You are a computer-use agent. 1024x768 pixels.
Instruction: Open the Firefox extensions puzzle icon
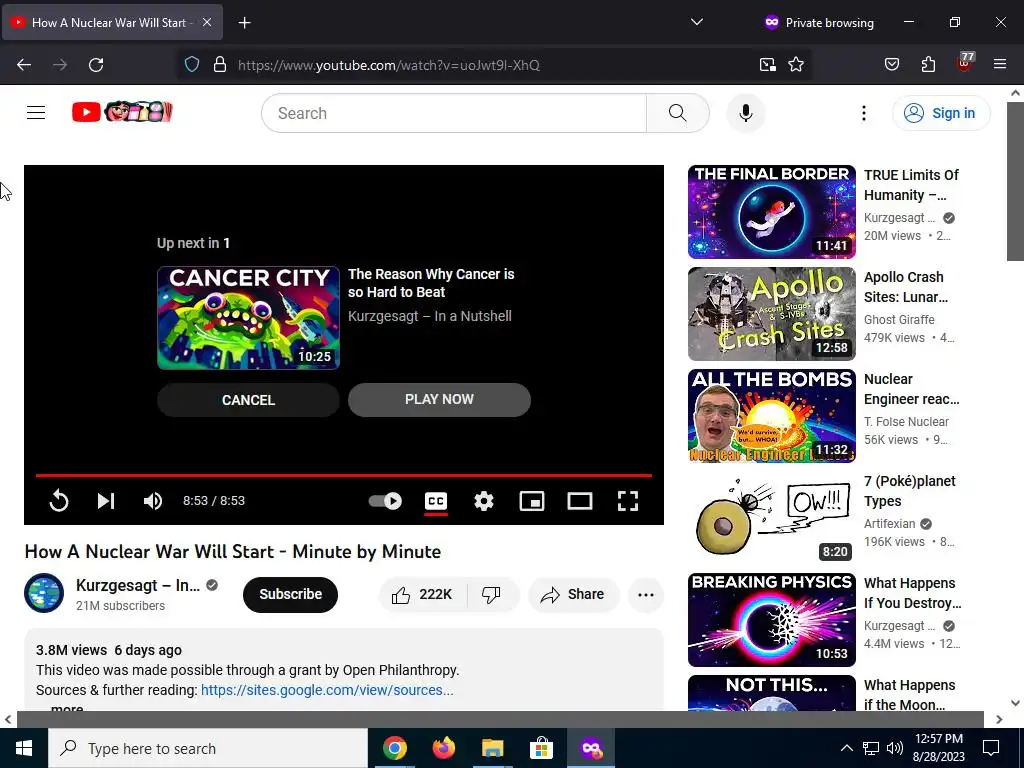(928, 65)
